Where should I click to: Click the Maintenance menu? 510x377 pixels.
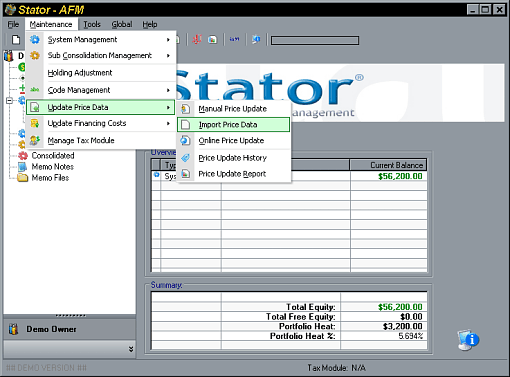tap(51, 24)
